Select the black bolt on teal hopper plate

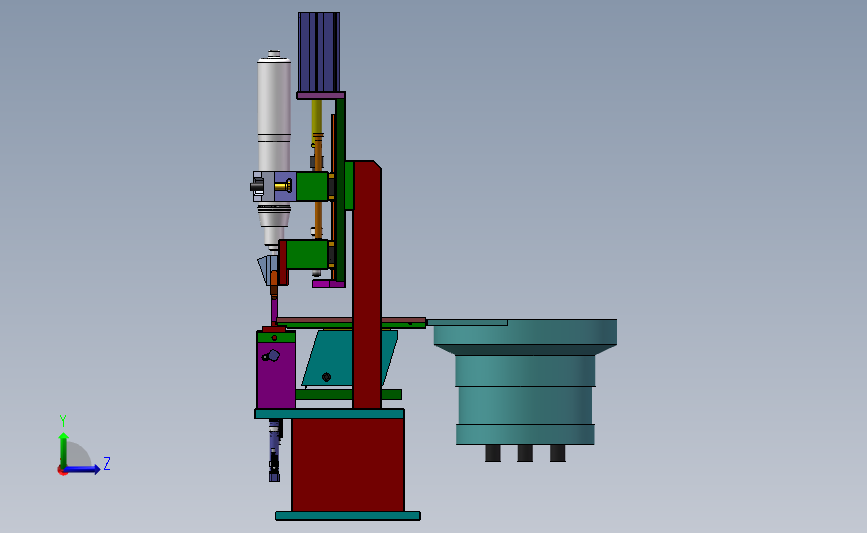click(326, 377)
